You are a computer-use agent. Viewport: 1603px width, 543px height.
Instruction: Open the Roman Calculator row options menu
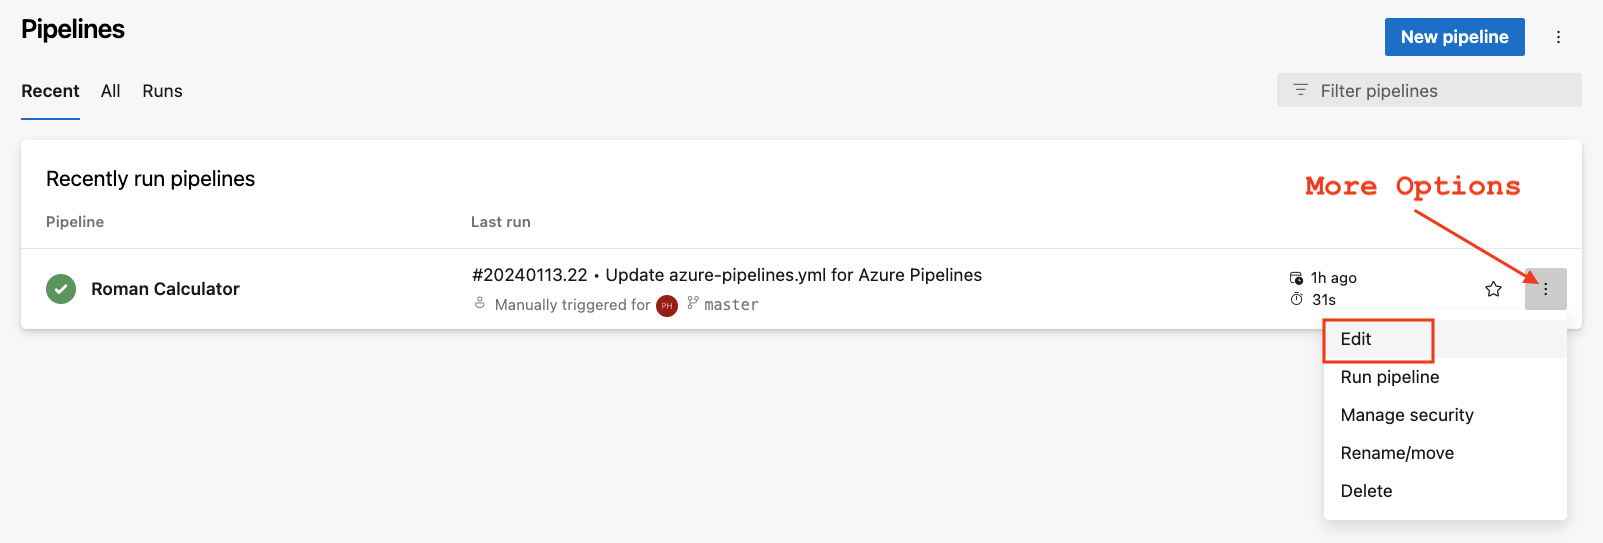point(1545,289)
